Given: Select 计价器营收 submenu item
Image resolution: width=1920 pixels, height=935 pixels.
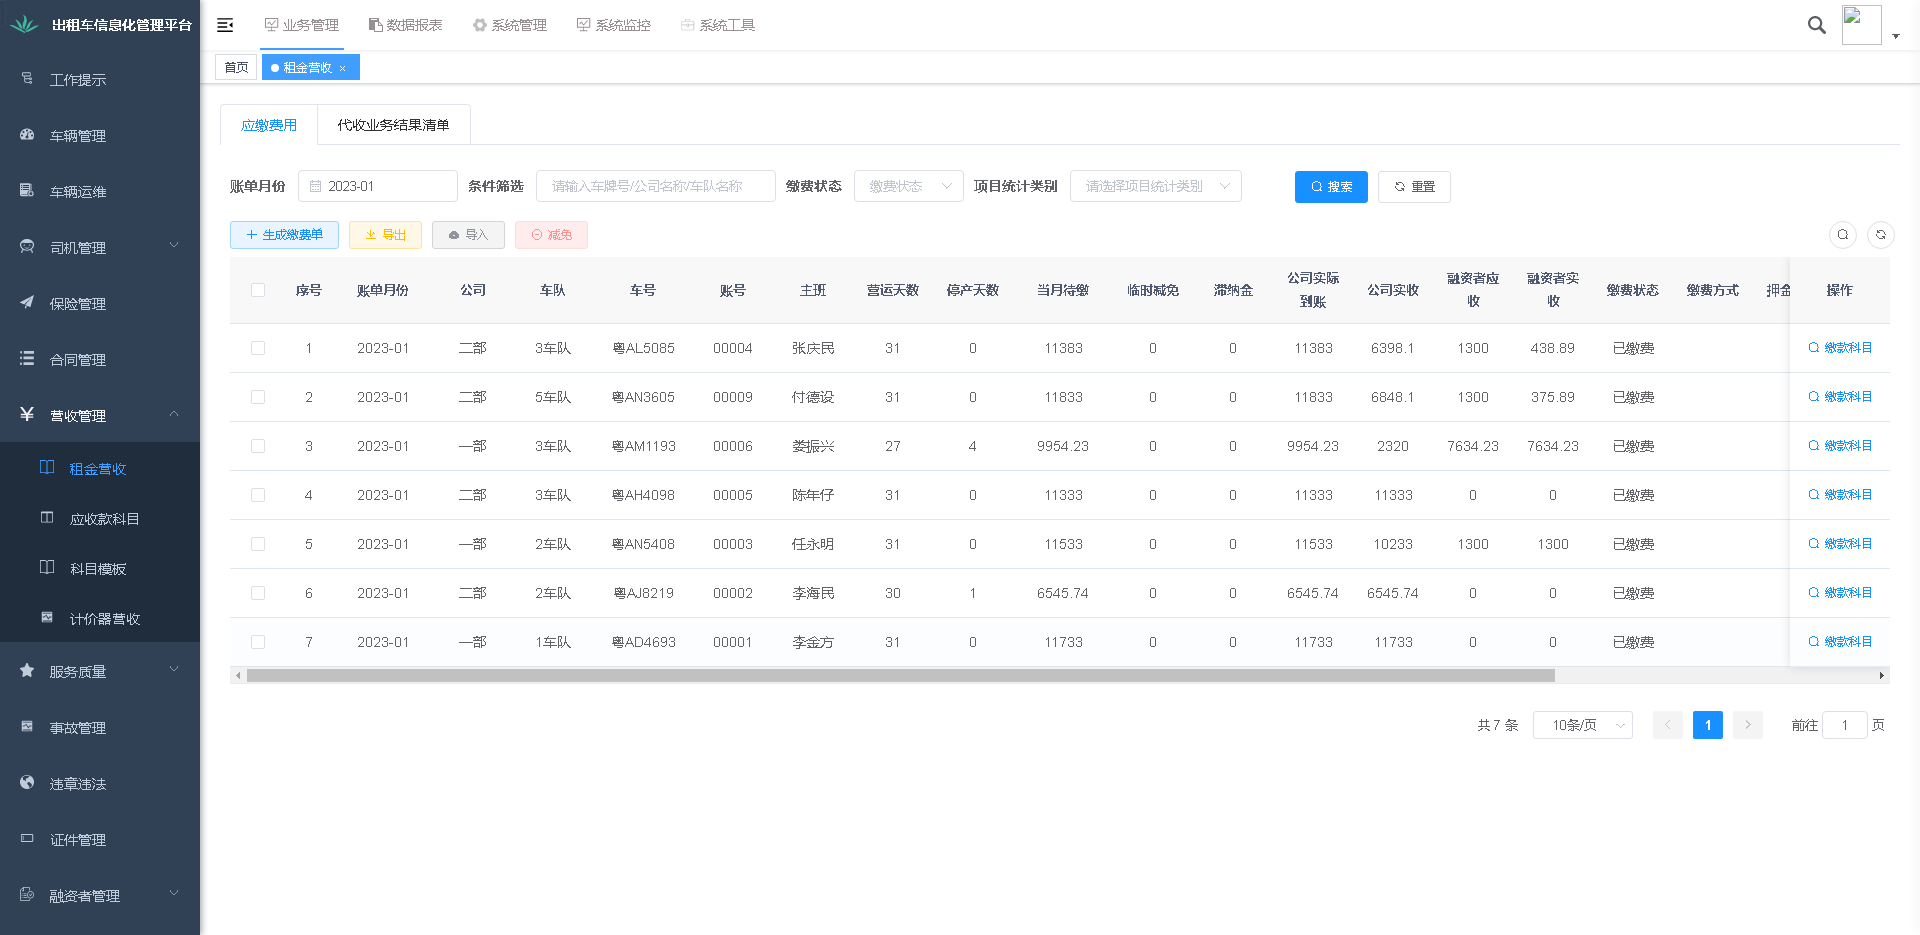Looking at the screenshot, I should pos(104,619).
